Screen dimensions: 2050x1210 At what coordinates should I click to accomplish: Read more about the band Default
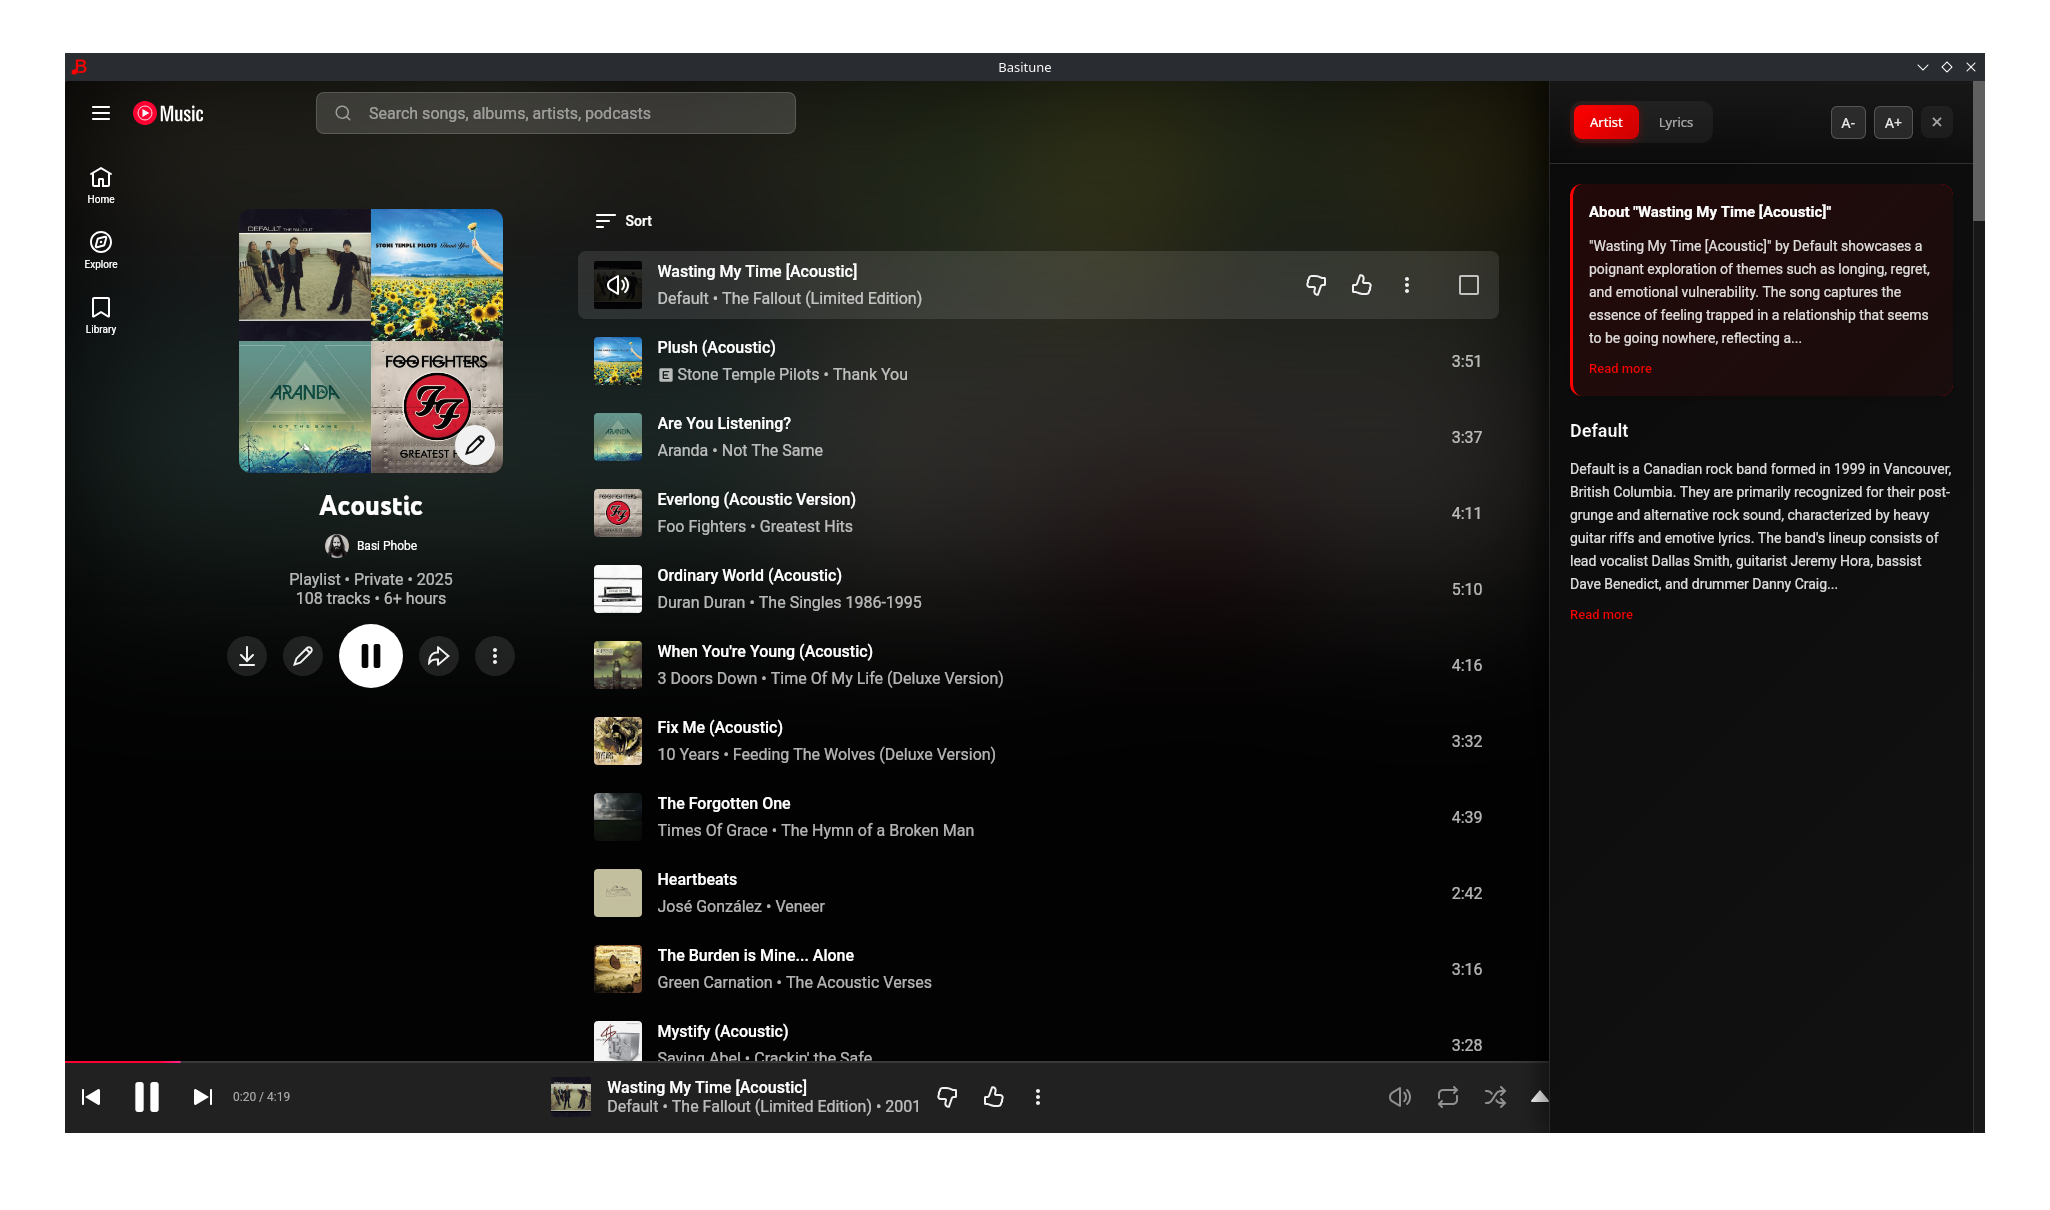pos(1600,614)
